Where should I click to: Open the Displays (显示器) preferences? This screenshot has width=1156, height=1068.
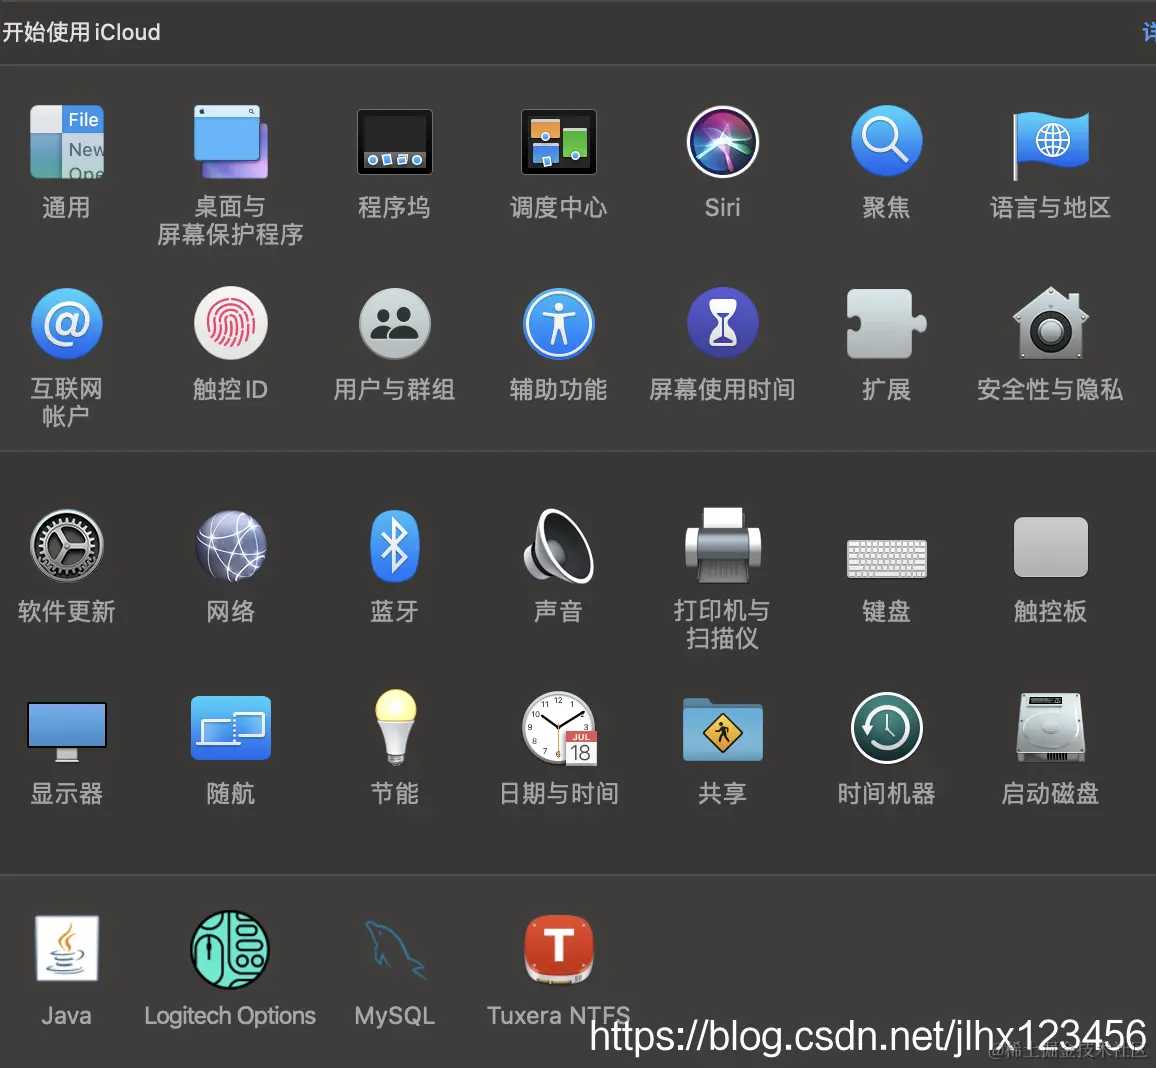click(66, 731)
